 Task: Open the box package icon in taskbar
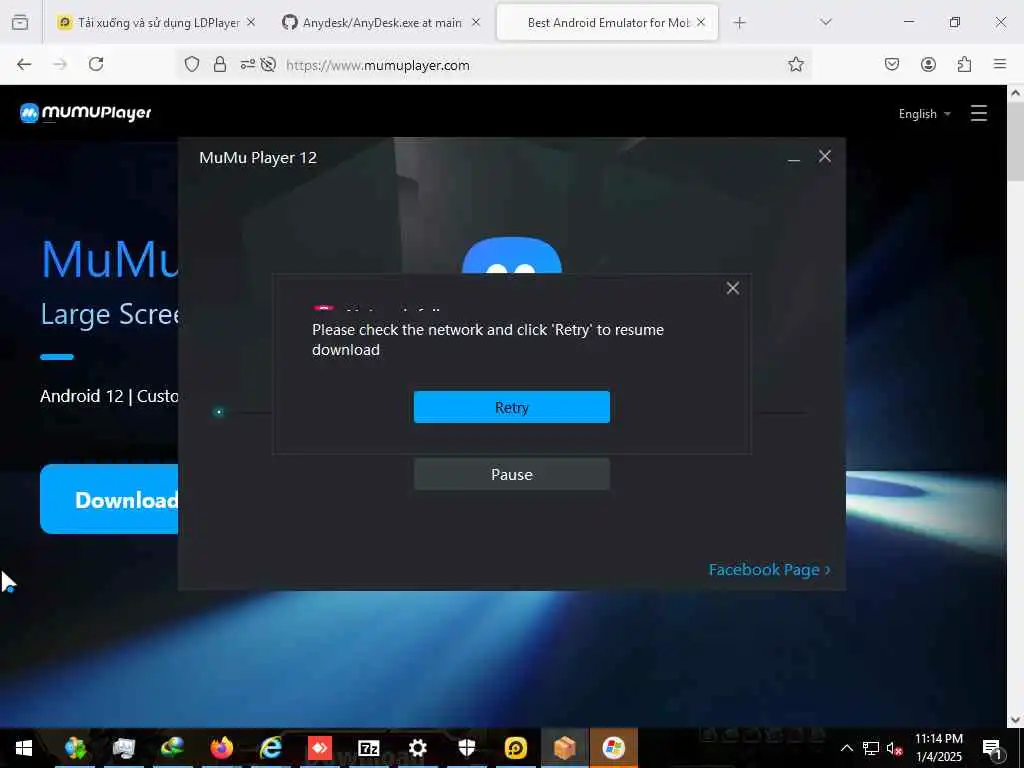click(565, 748)
